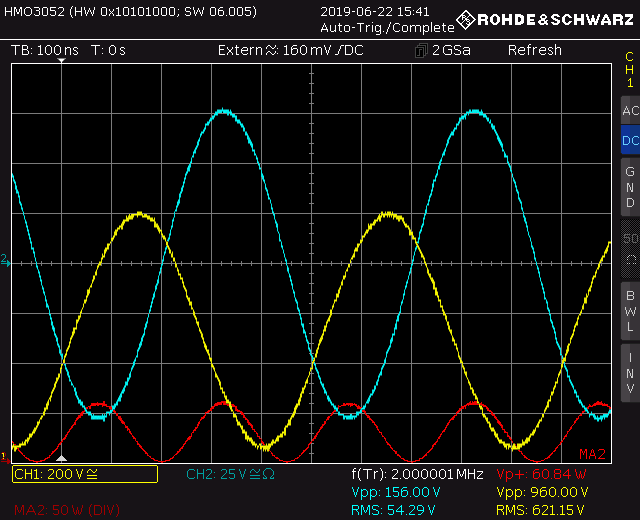Set channel 1 coupling to GND
Viewport: 640px width, 520px height.
tap(629, 187)
